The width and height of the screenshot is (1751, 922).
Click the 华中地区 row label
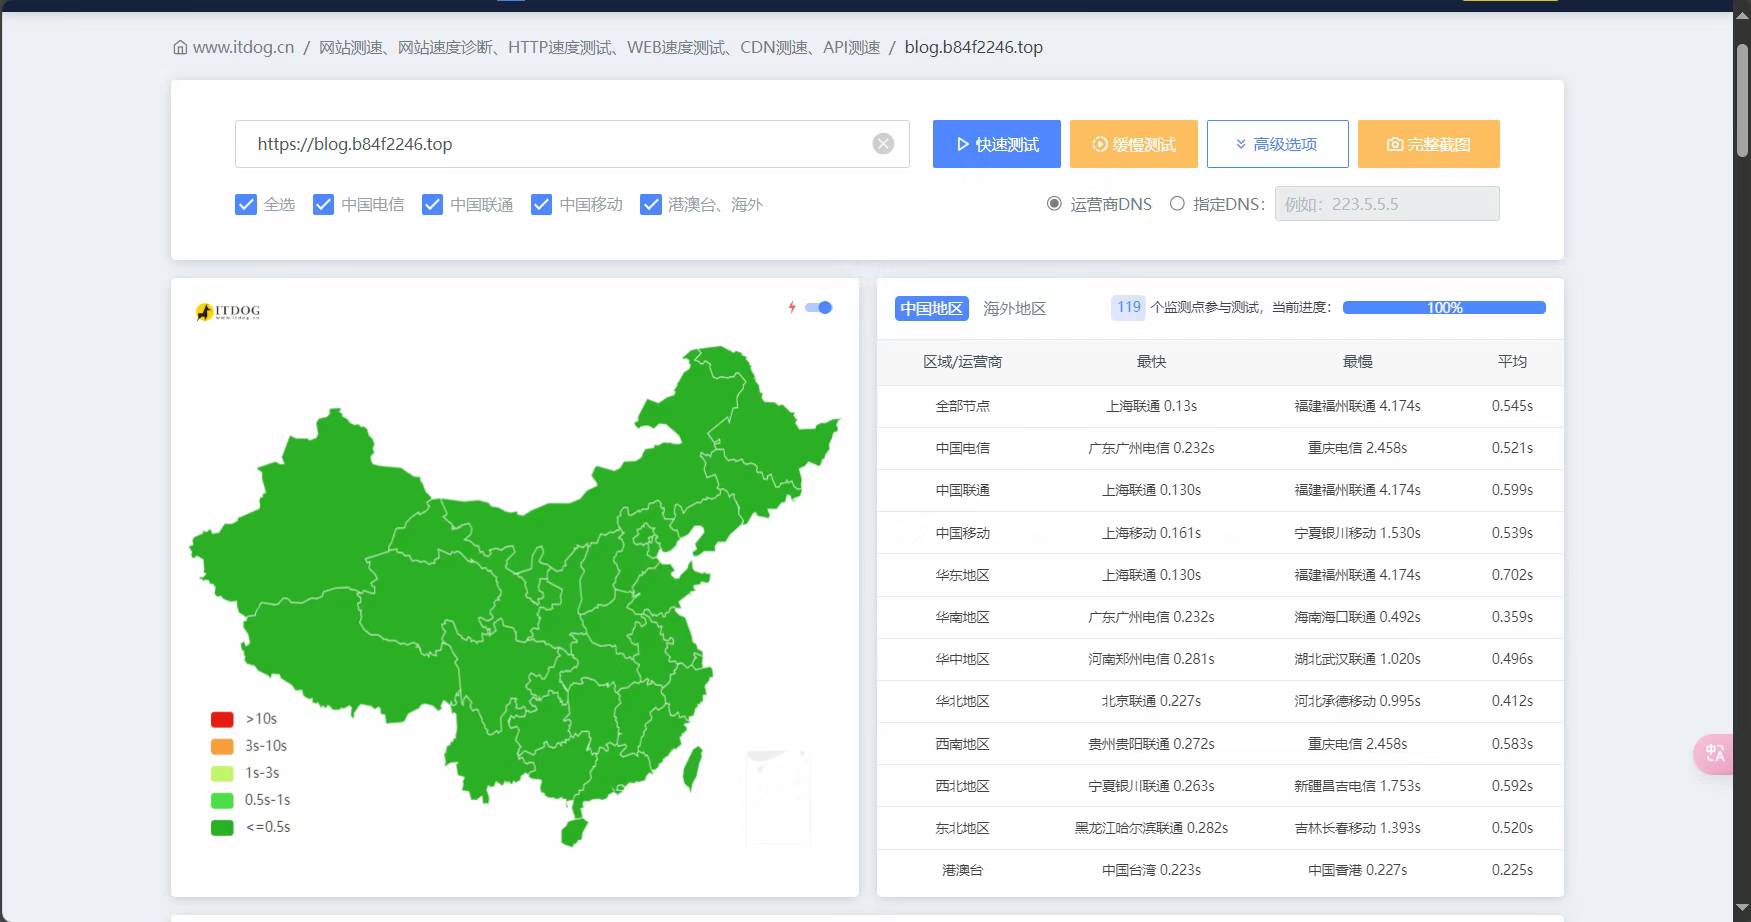pyautogui.click(x=962, y=659)
